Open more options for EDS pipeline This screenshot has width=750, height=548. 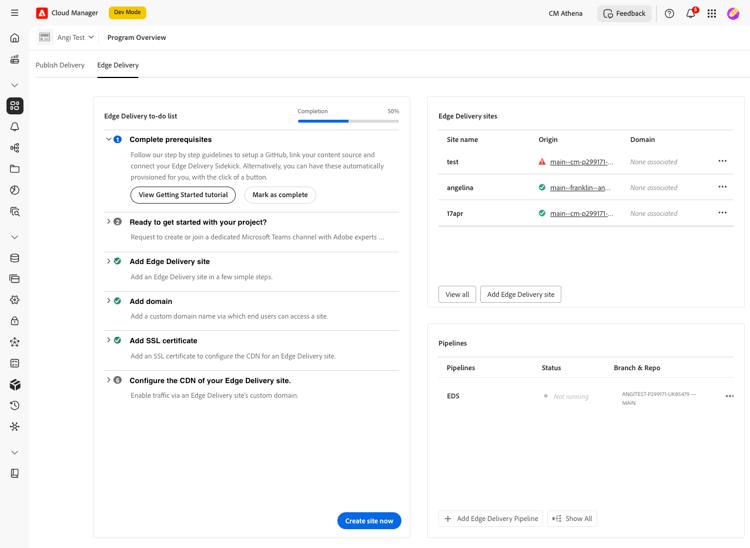pos(729,396)
